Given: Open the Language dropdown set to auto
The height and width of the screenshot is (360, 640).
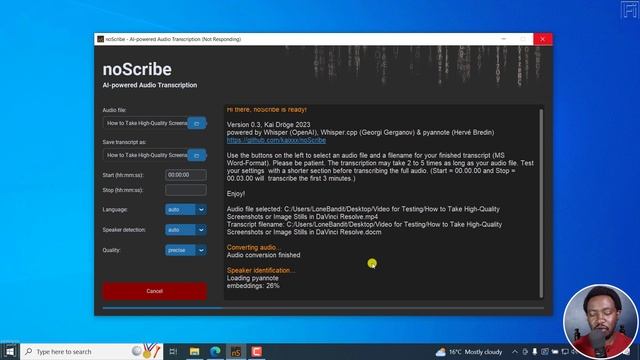Looking at the screenshot, I should click(186, 209).
